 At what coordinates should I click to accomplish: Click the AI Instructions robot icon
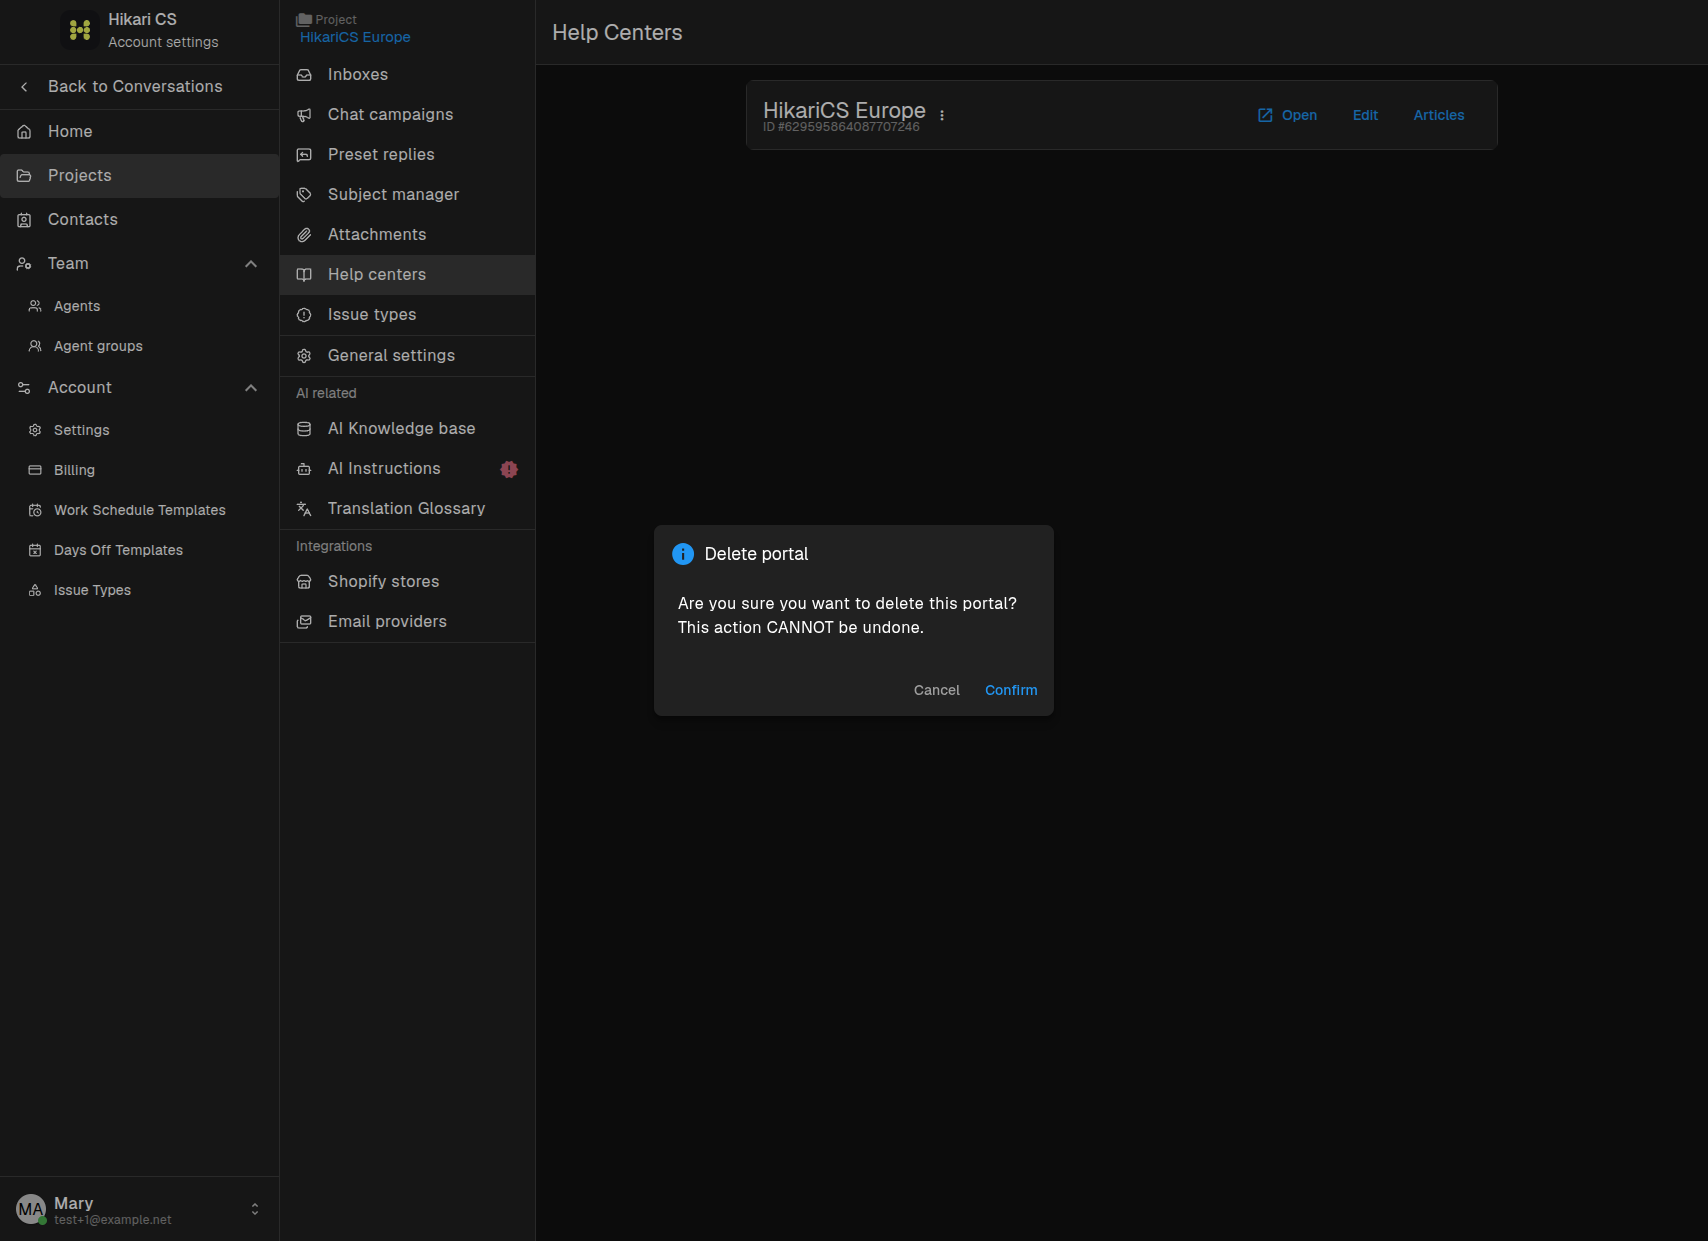(304, 469)
